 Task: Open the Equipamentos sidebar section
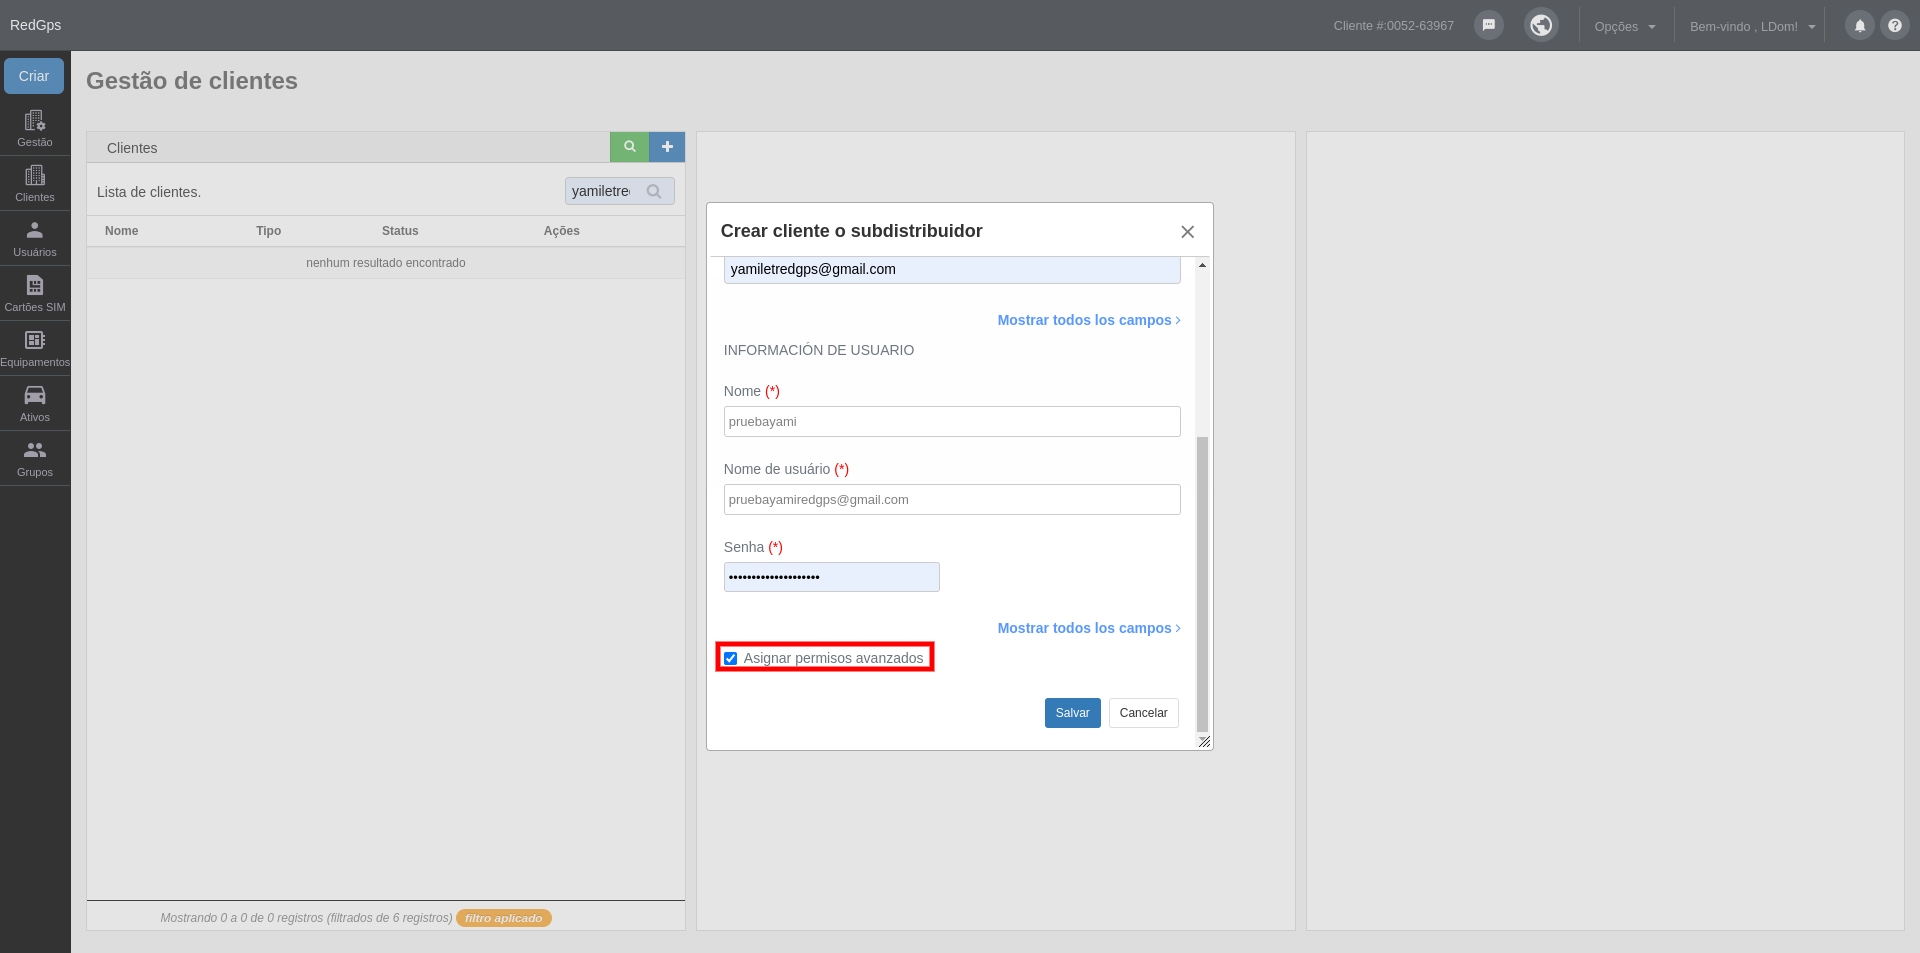pyautogui.click(x=35, y=348)
